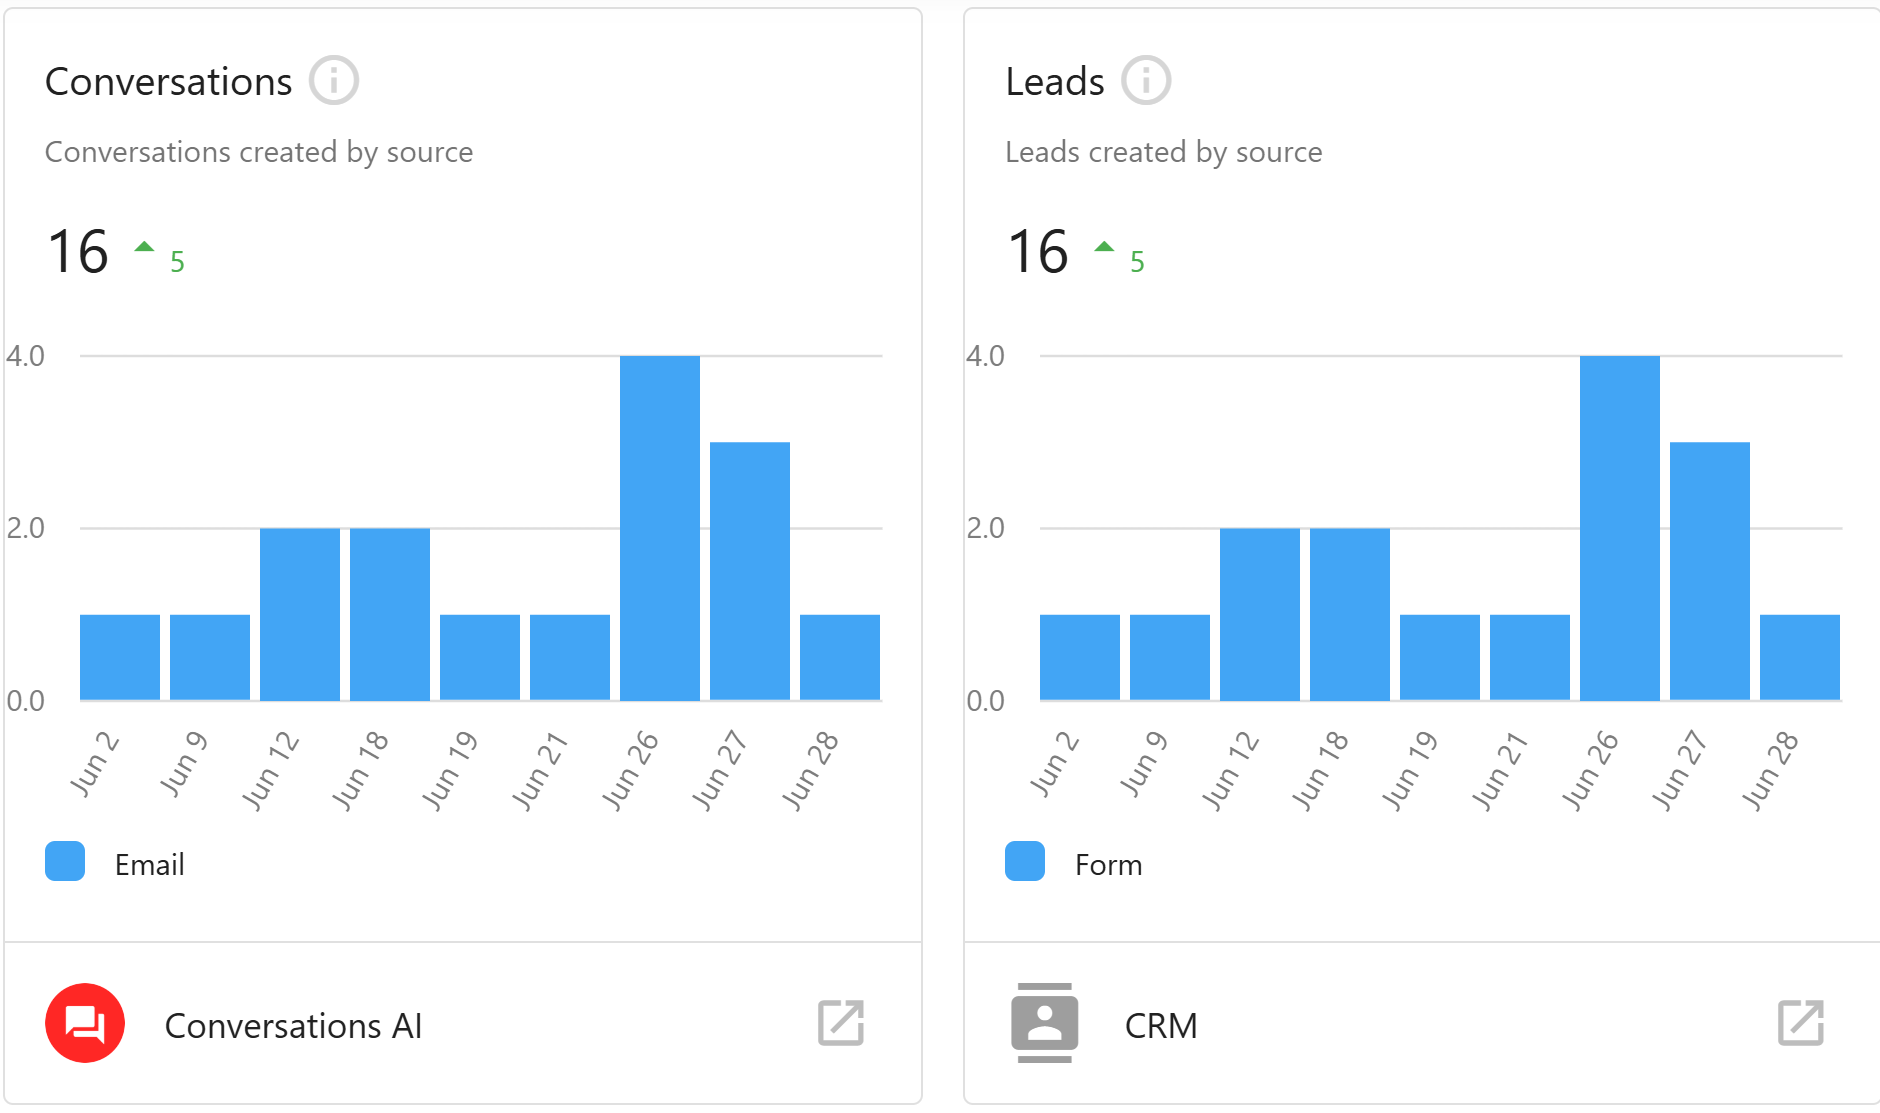Select the Conversations tab header
The image size is (1880, 1113).
[x=168, y=80]
